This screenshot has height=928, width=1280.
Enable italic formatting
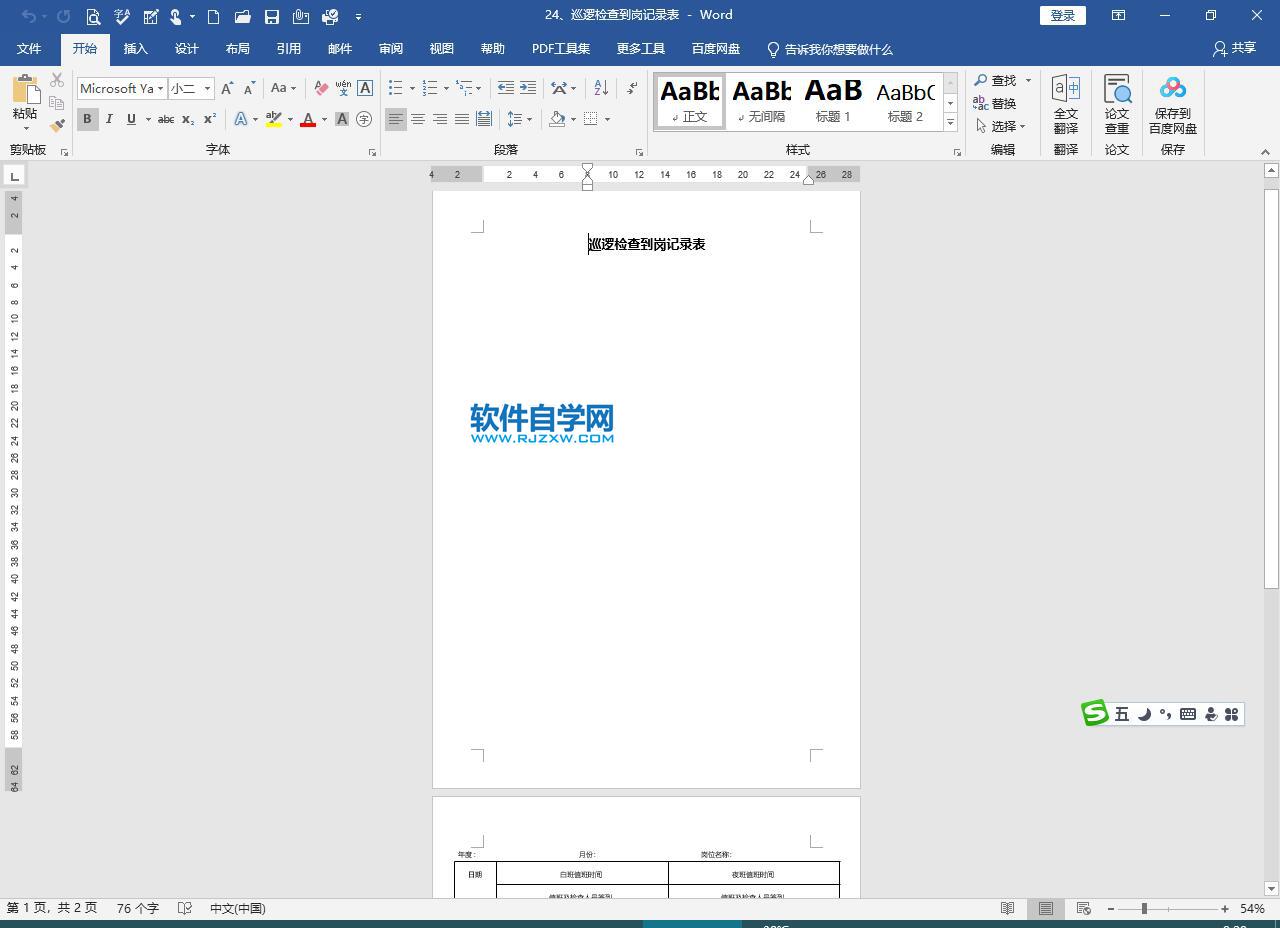point(109,119)
